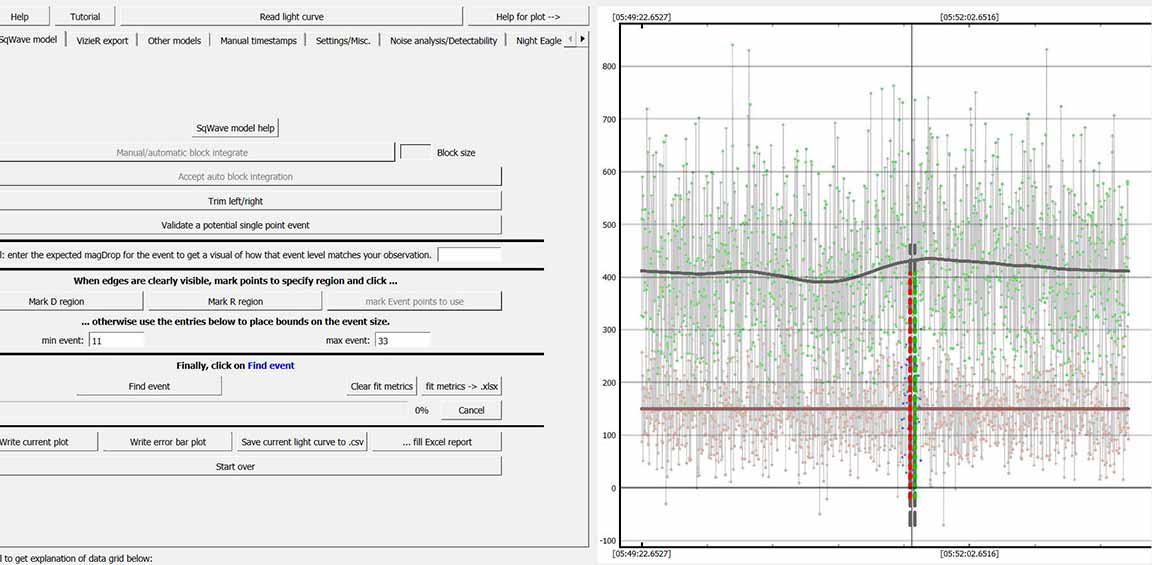Click the Mark R region button
This screenshot has width=1152, height=565.
(236, 301)
